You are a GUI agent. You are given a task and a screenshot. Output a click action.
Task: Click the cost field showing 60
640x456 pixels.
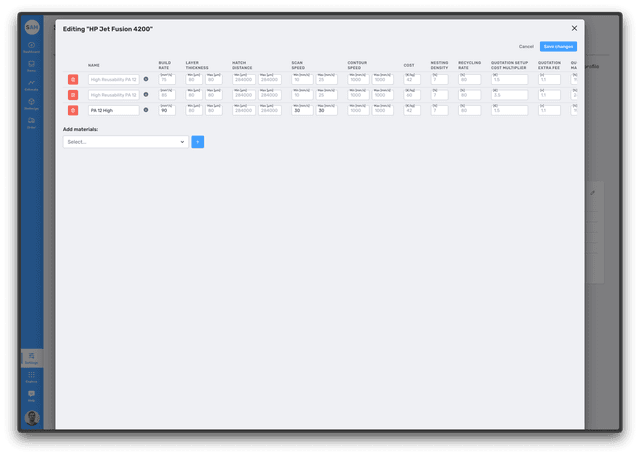(412, 95)
